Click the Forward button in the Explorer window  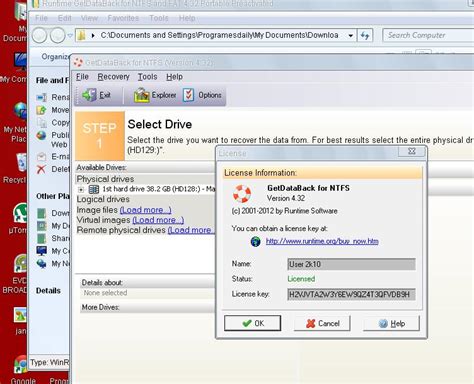[57, 35]
